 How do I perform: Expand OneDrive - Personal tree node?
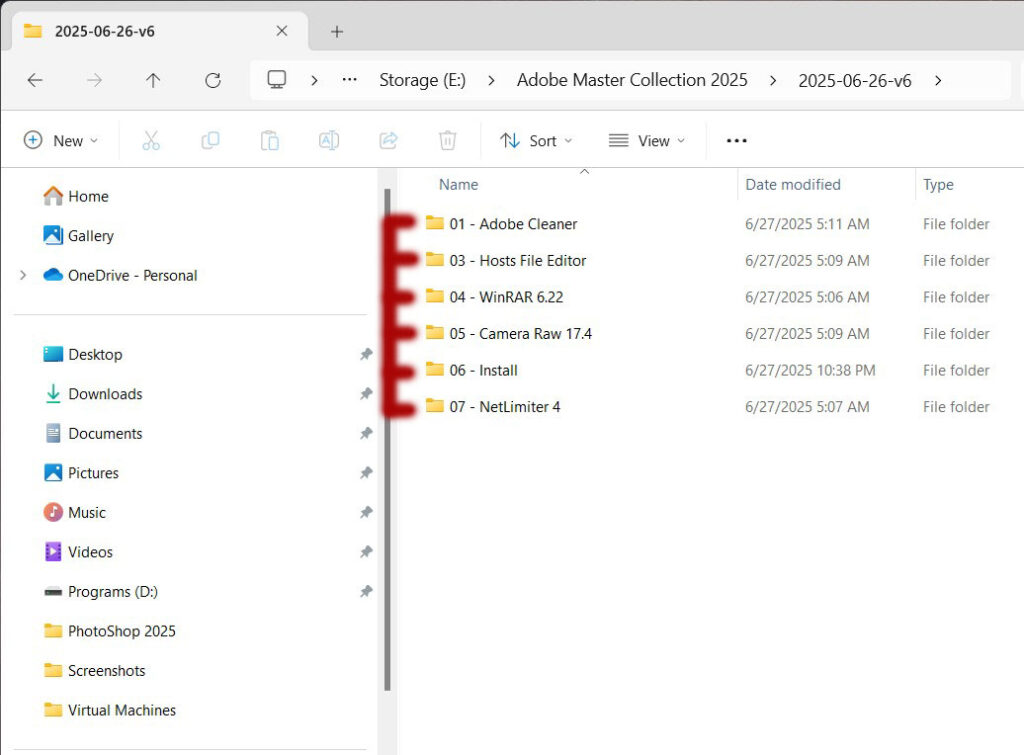(23, 275)
